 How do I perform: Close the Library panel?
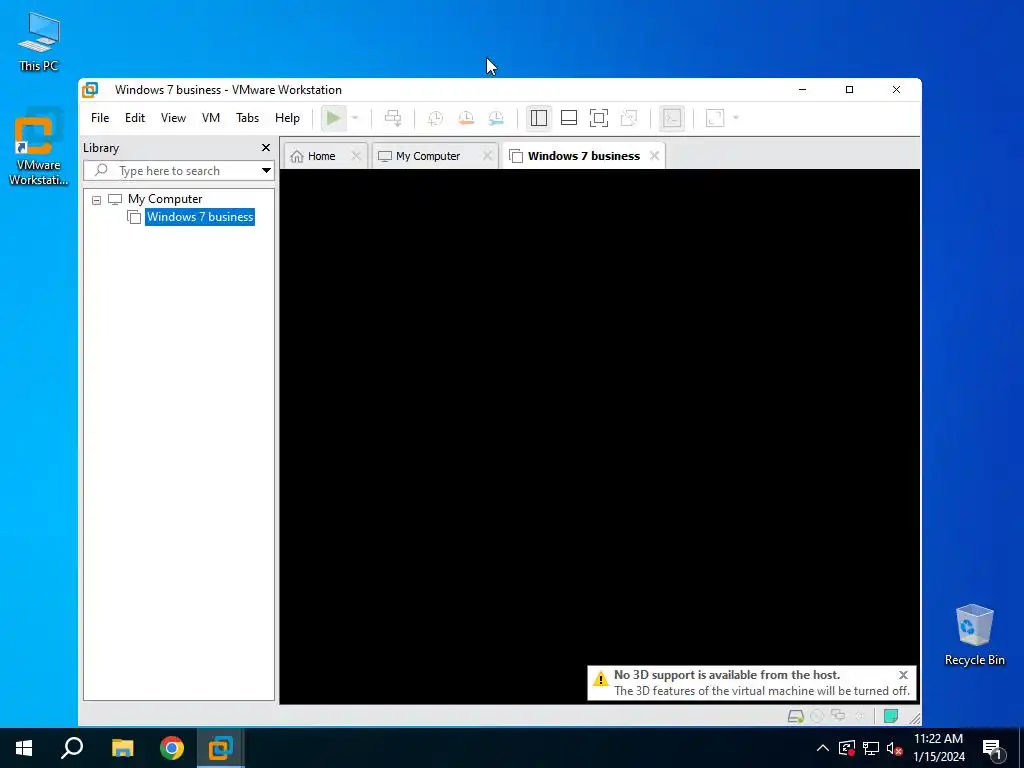tap(266, 148)
